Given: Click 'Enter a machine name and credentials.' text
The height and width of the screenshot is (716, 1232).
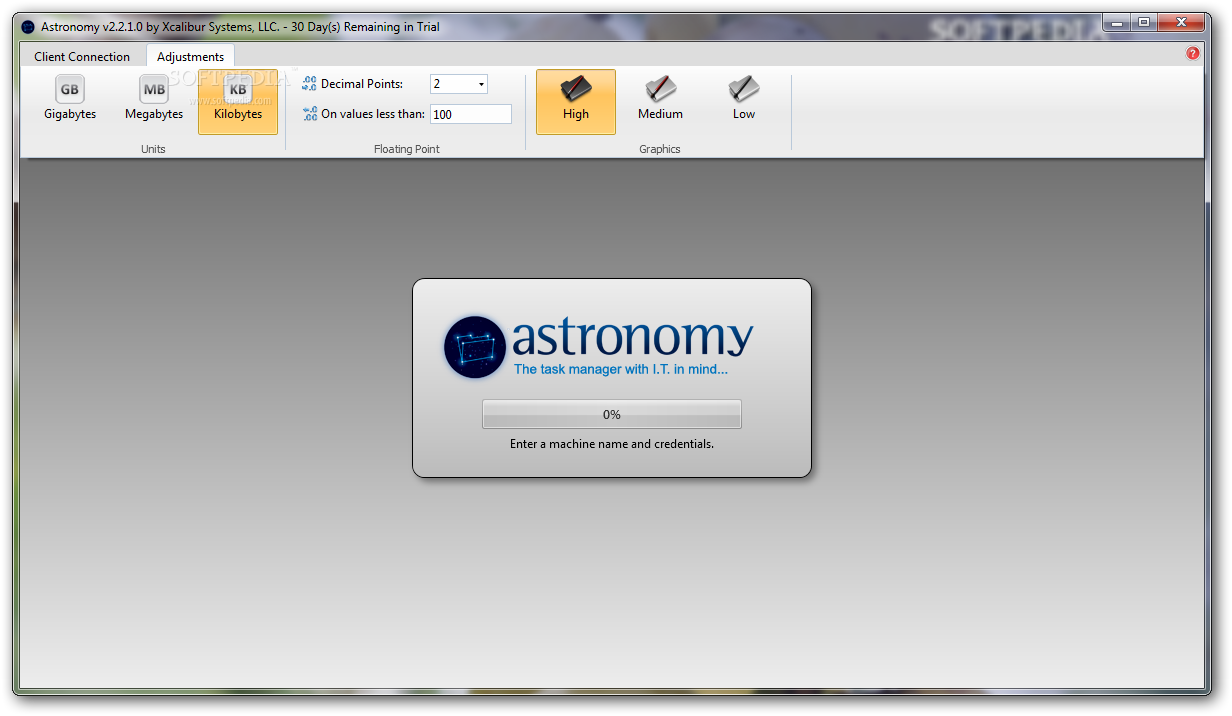Looking at the screenshot, I should click(x=612, y=444).
